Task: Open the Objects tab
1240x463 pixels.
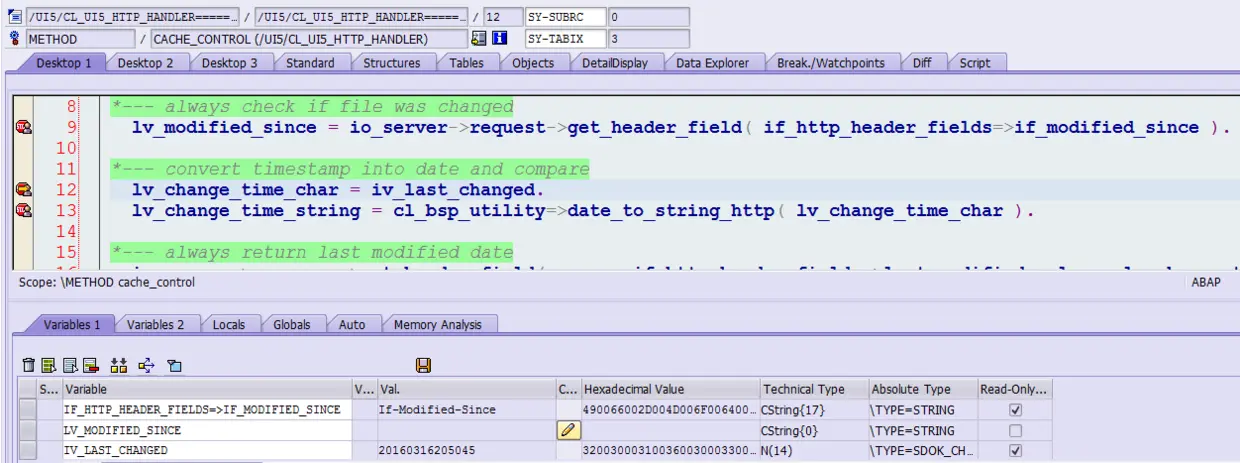Action: coord(533,62)
